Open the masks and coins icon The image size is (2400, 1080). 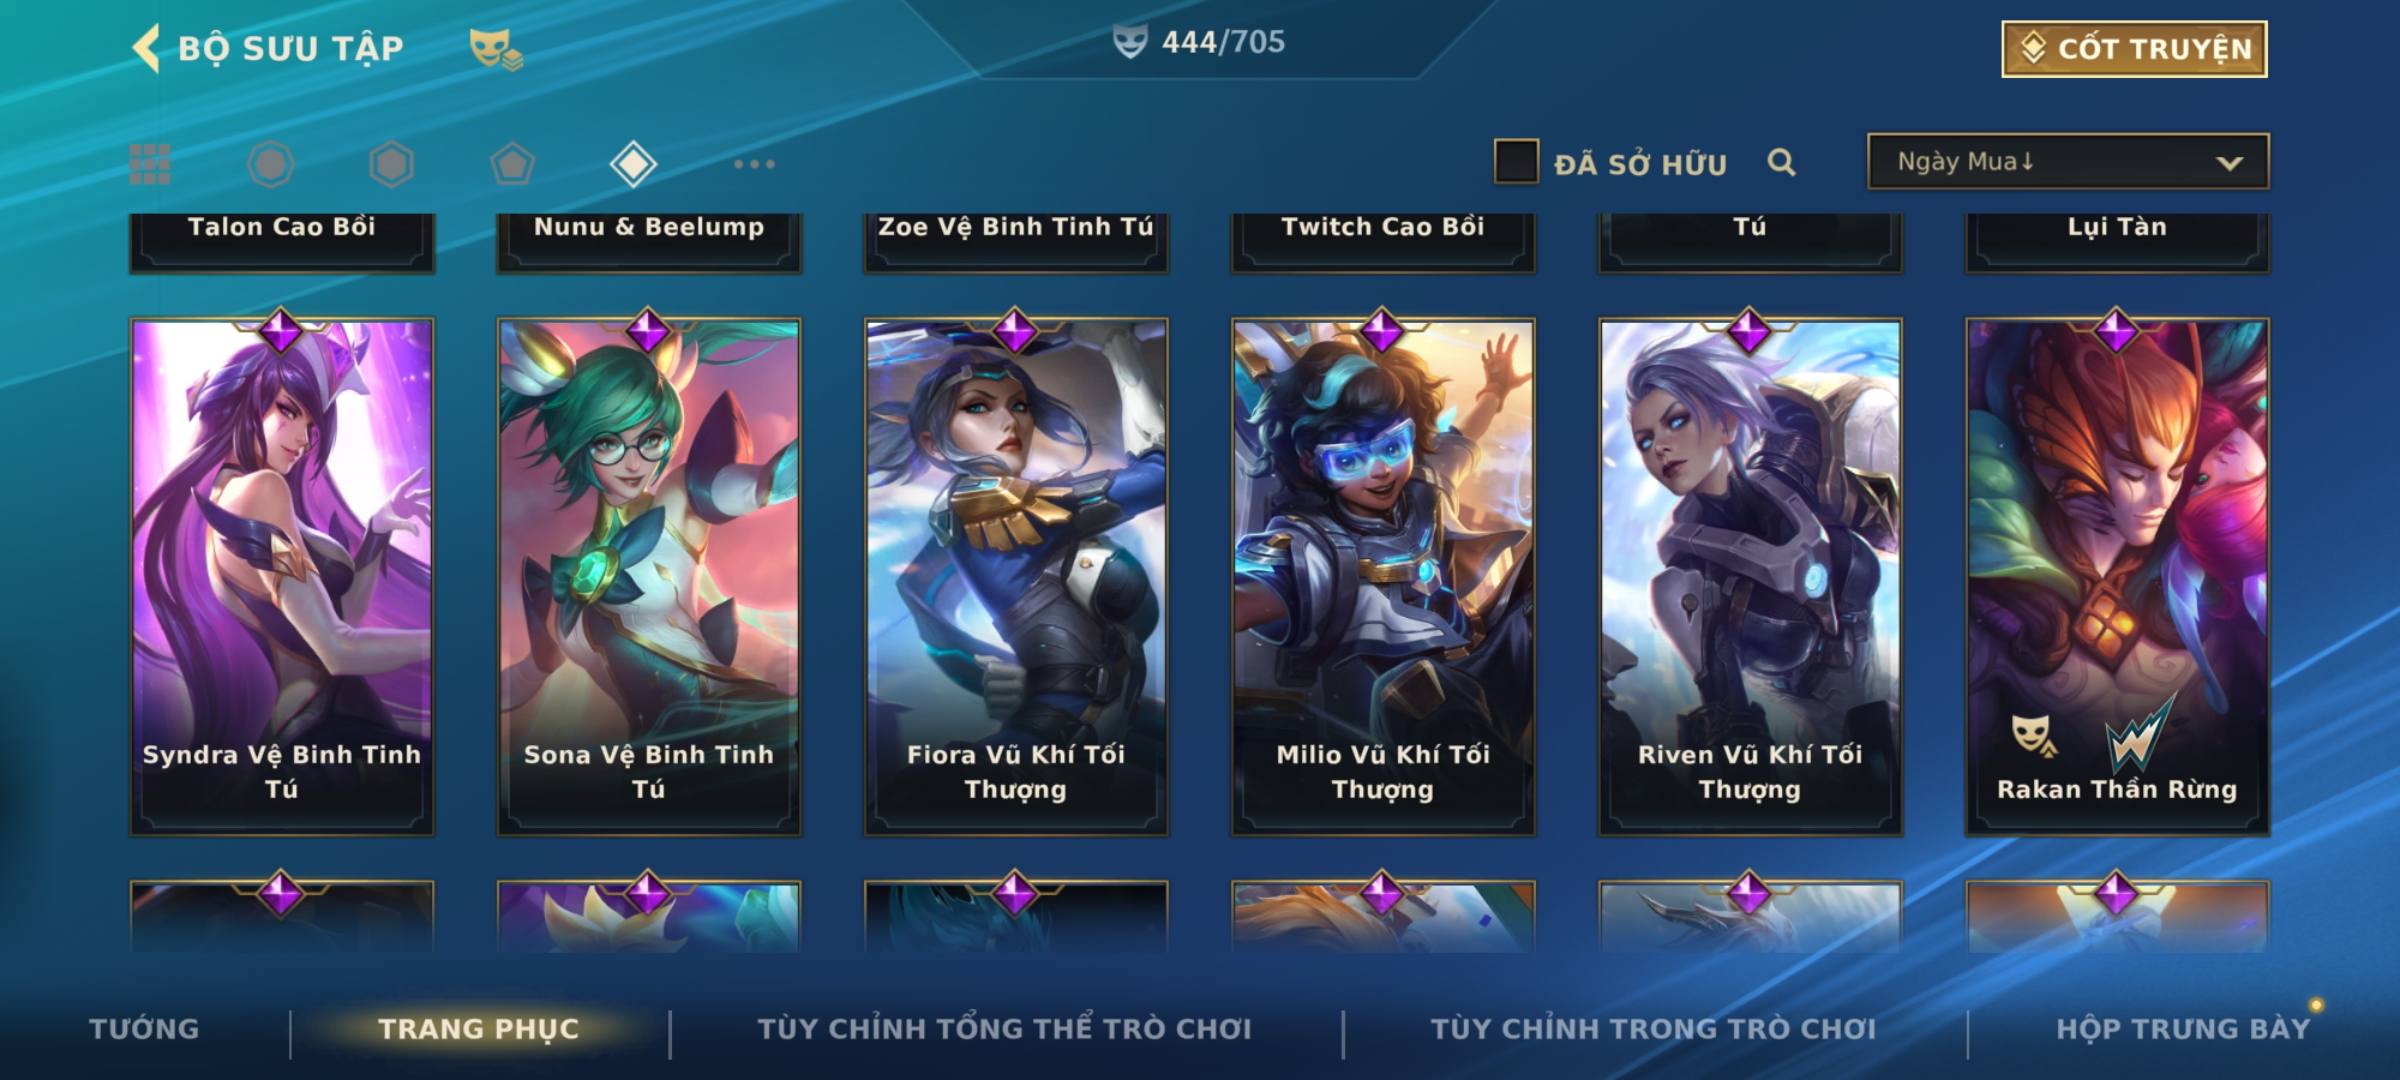[496, 48]
